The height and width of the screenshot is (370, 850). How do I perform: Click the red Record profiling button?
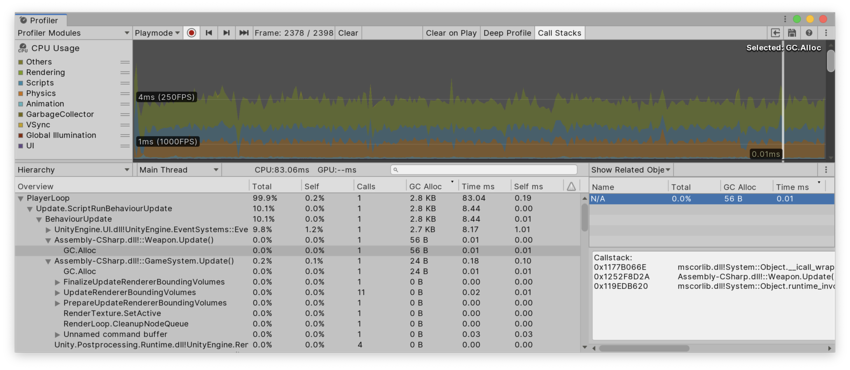click(x=191, y=33)
